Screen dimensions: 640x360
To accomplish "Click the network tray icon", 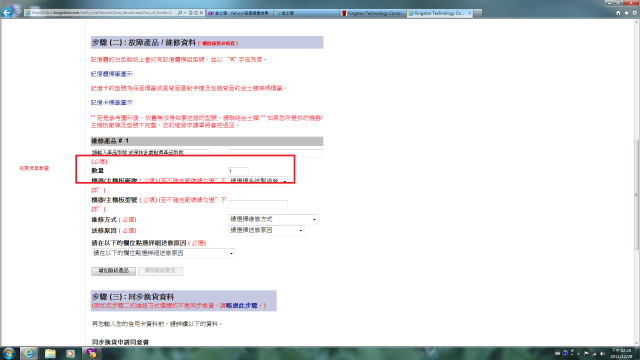I will point(594,353).
